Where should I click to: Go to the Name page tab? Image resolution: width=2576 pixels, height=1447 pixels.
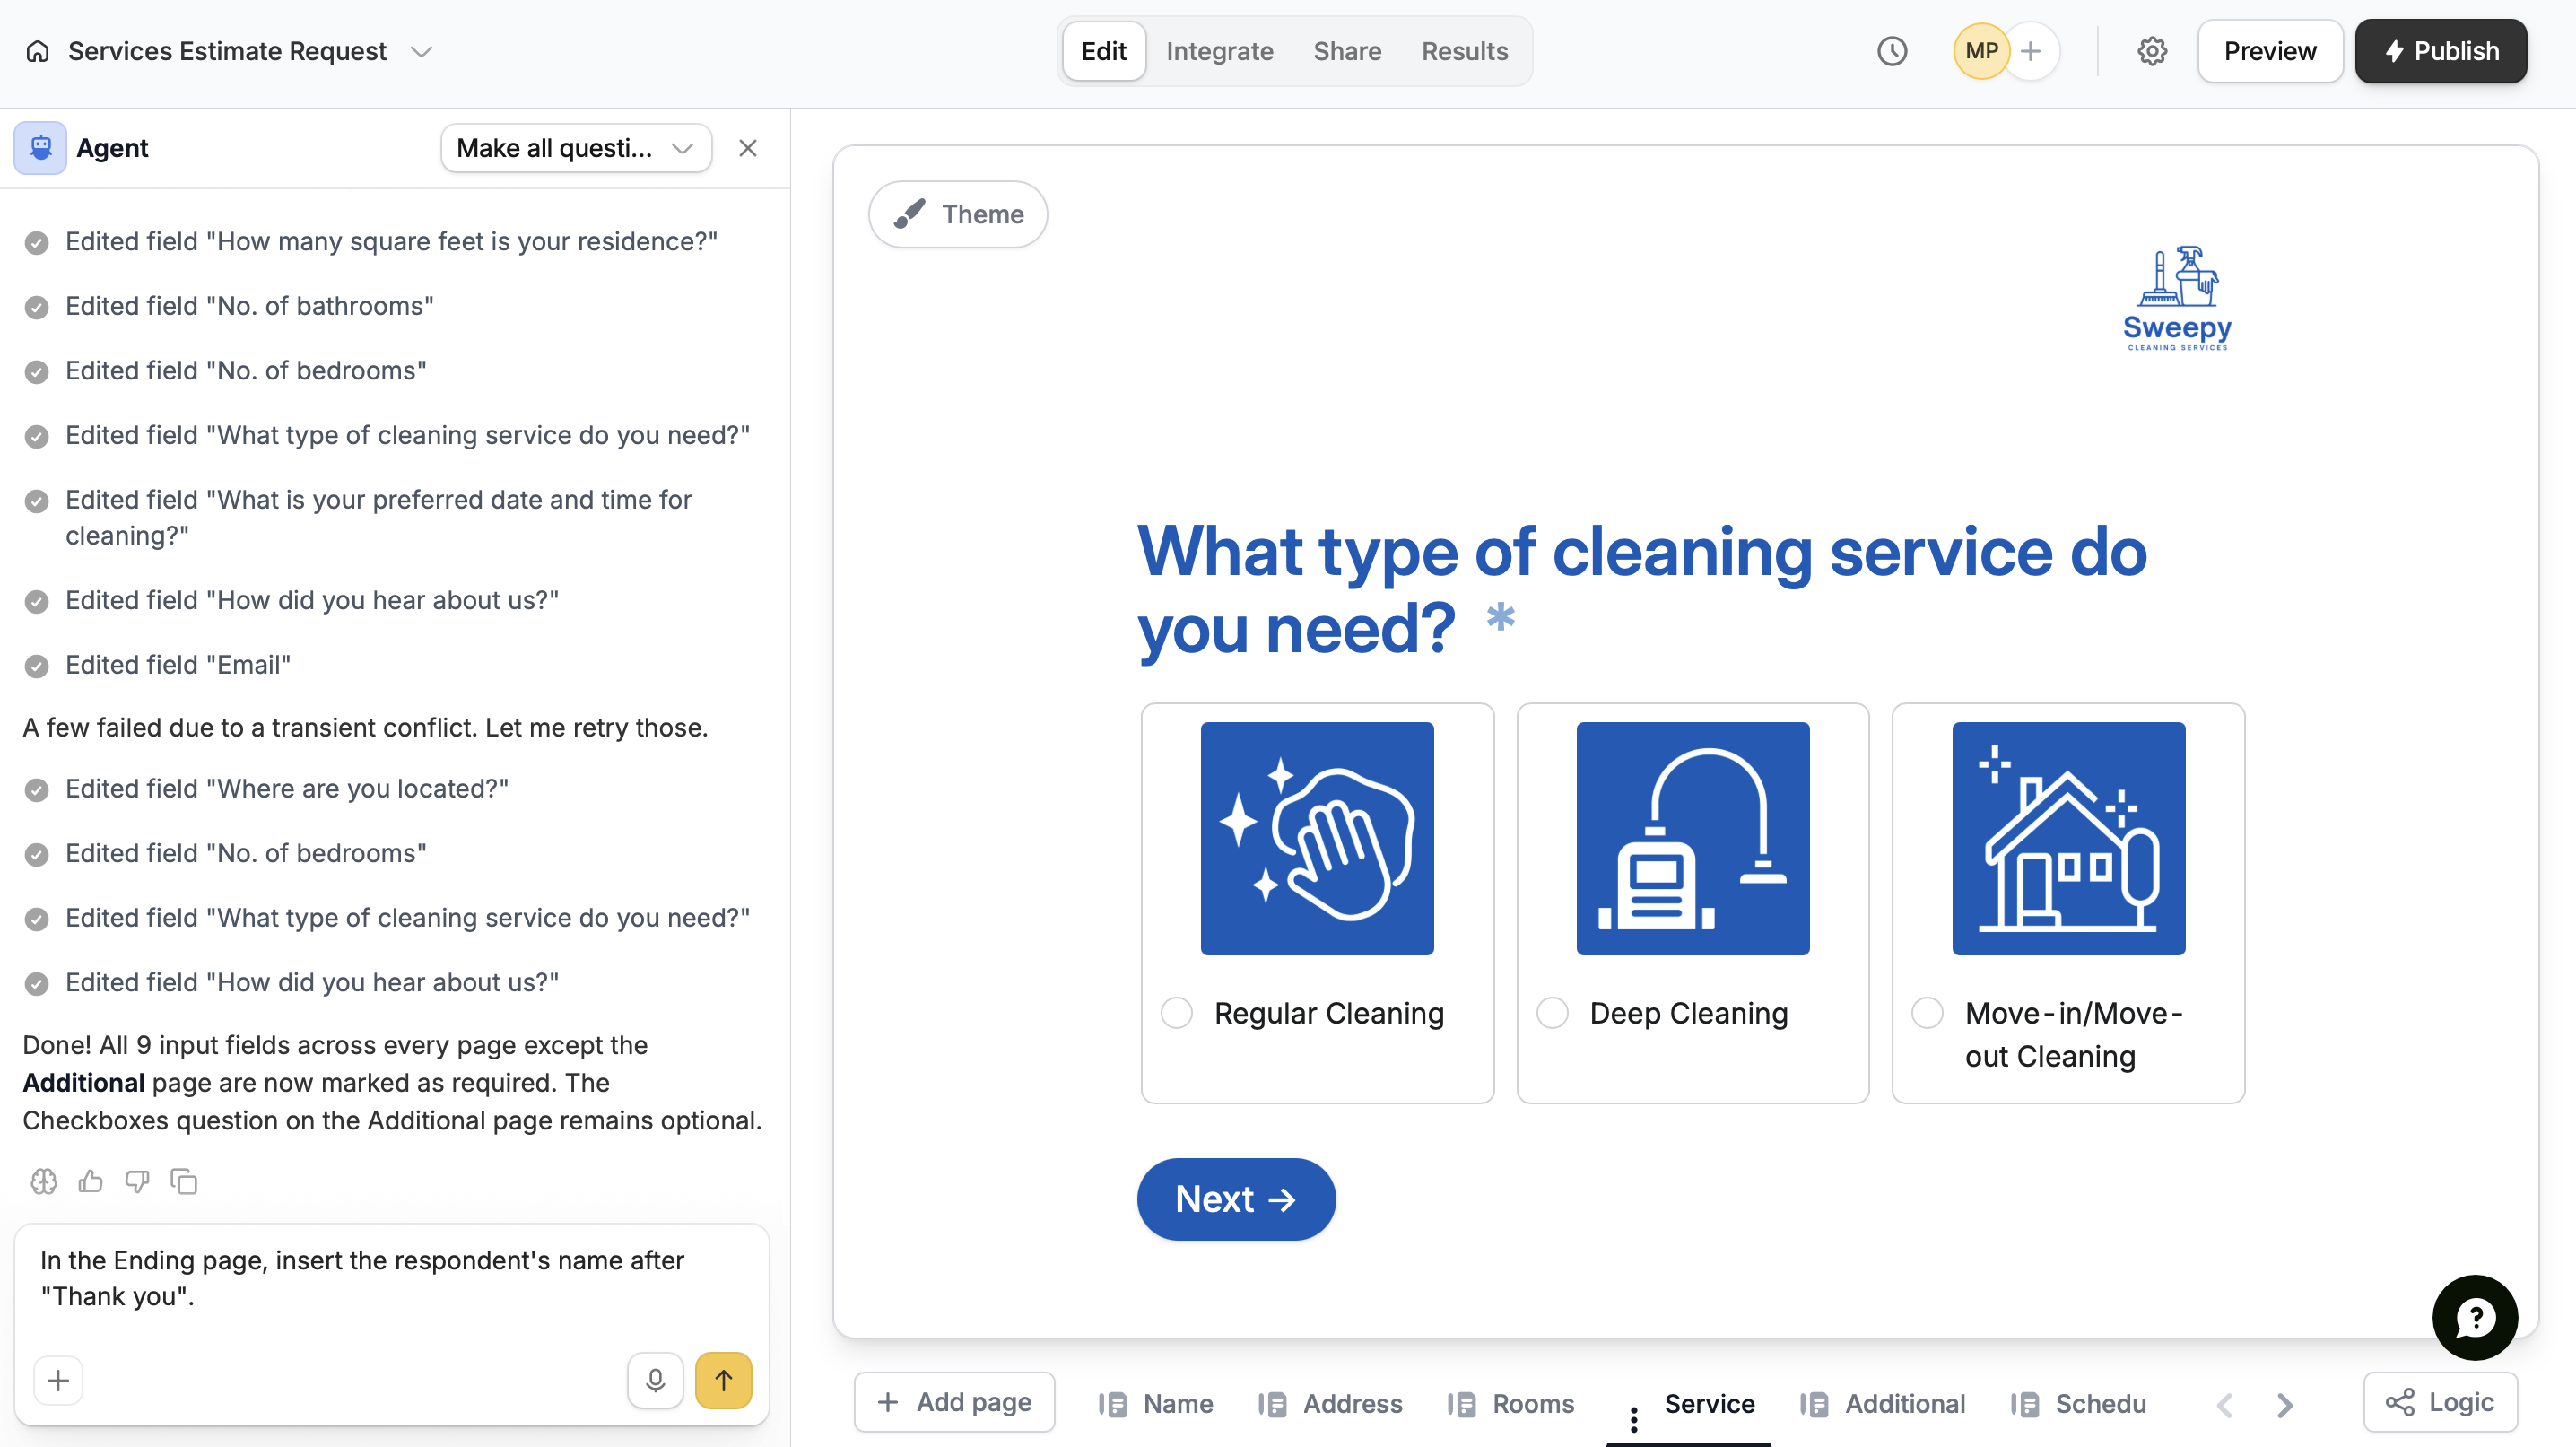(1155, 1404)
